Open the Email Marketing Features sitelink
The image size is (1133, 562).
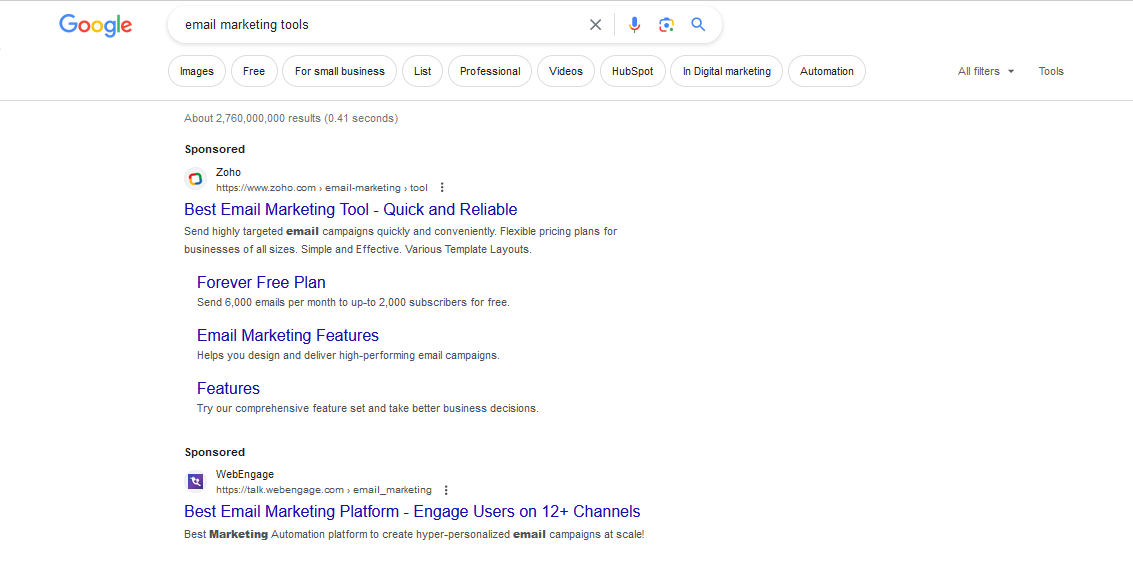(288, 335)
